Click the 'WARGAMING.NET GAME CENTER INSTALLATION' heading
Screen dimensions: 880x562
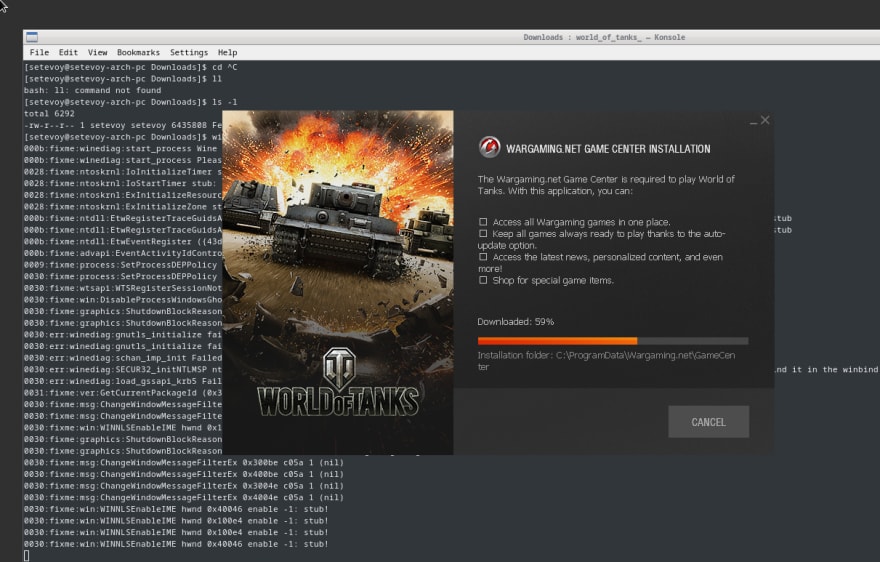pos(608,149)
